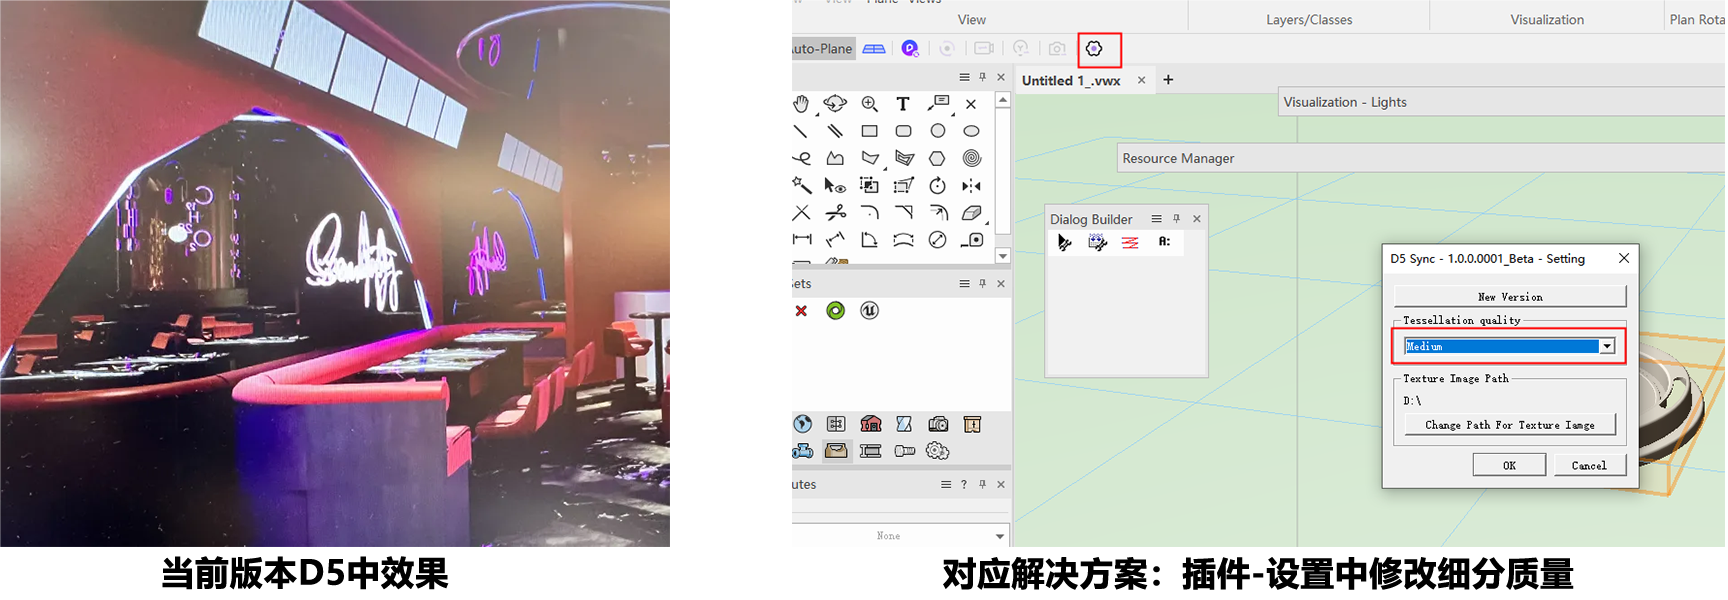
Task: Select the Rounded Rectangle tool
Action: 903,131
